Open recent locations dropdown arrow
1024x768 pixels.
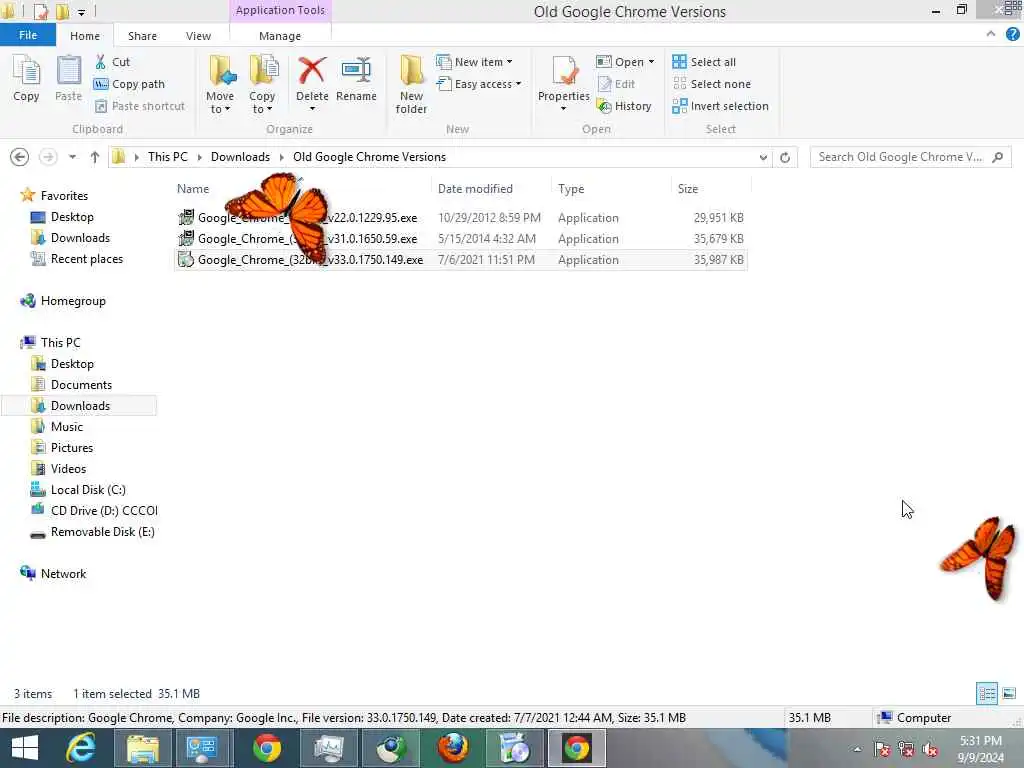point(72,157)
